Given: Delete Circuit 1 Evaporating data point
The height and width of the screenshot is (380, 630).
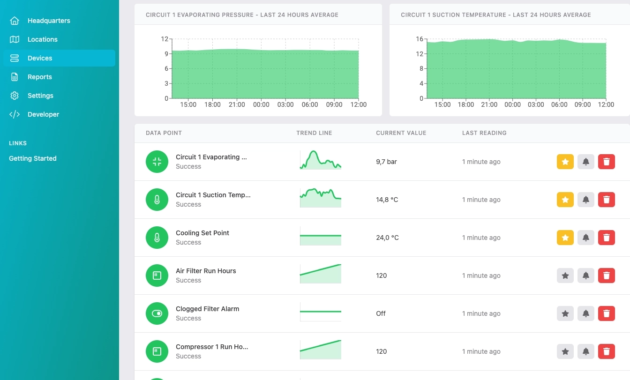Looking at the screenshot, I should pos(606,162).
